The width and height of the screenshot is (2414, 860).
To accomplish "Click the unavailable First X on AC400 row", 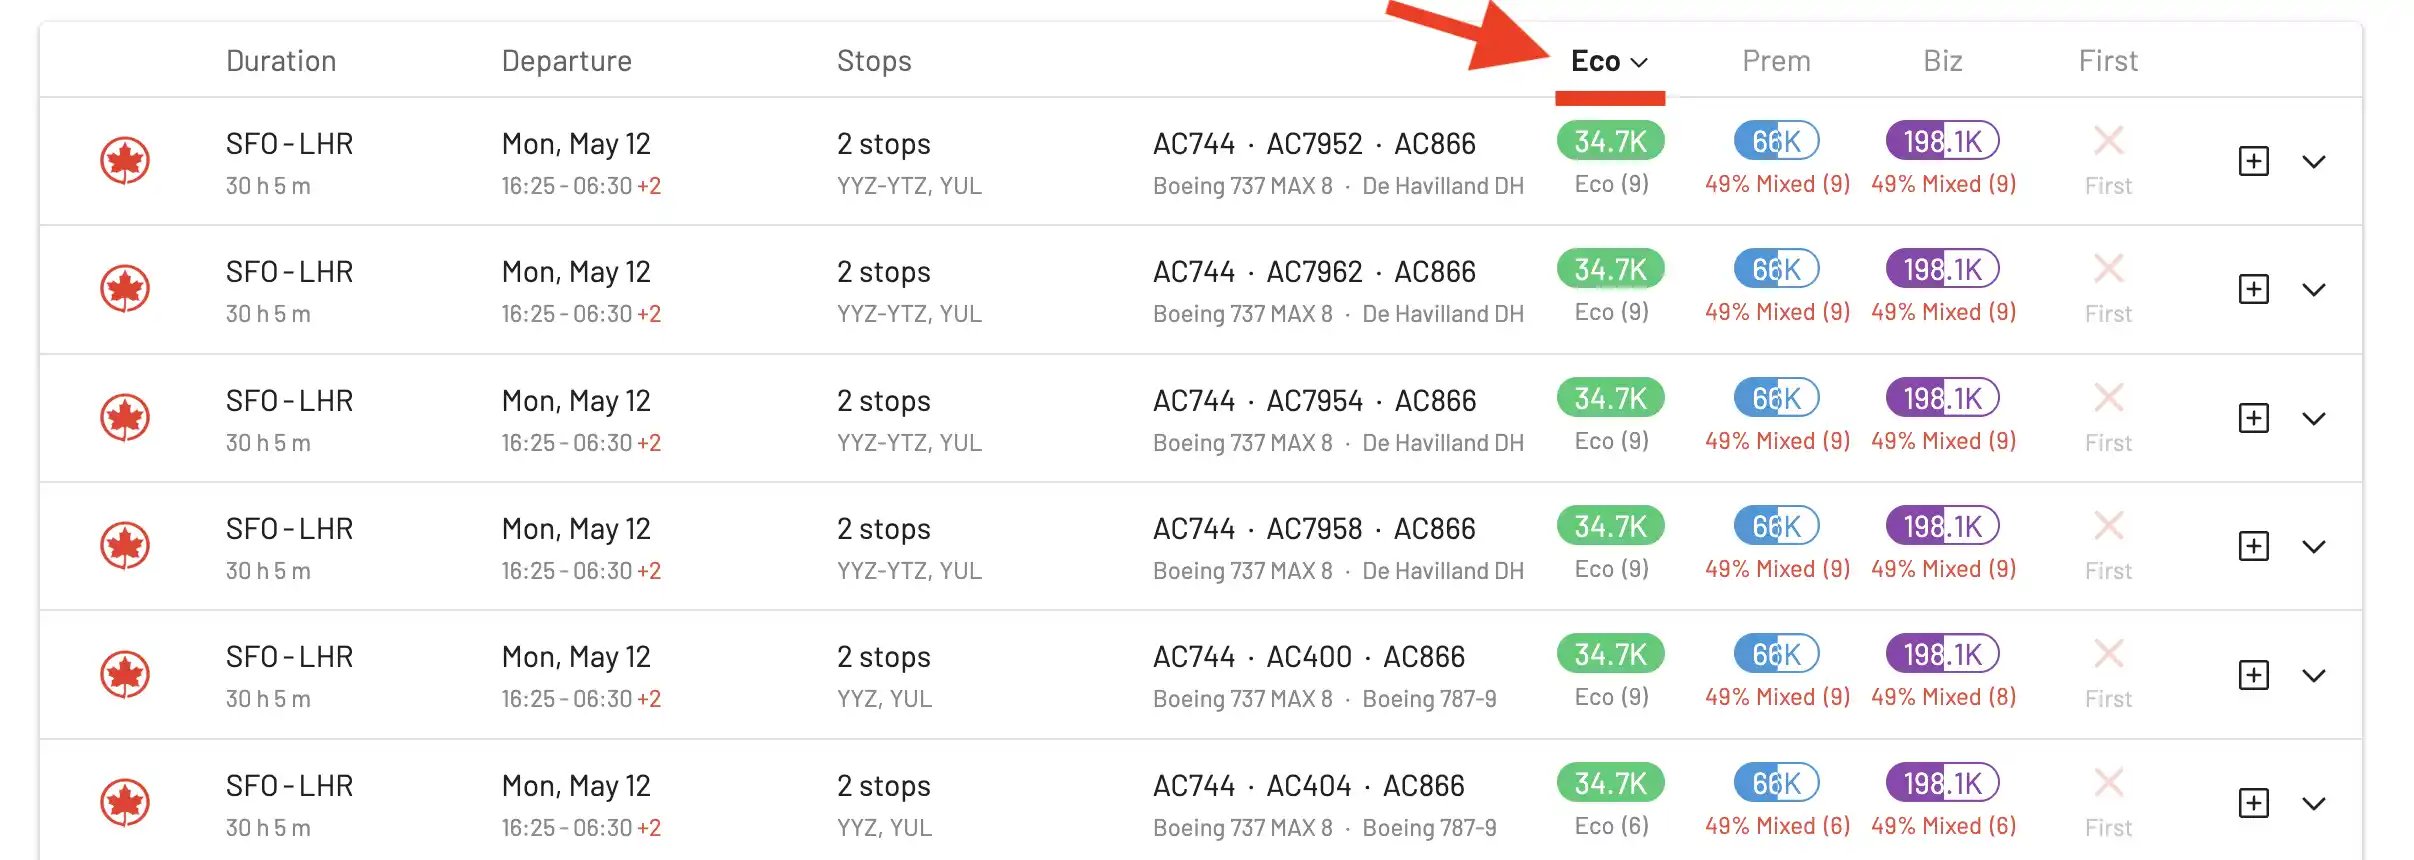I will (x=2108, y=654).
